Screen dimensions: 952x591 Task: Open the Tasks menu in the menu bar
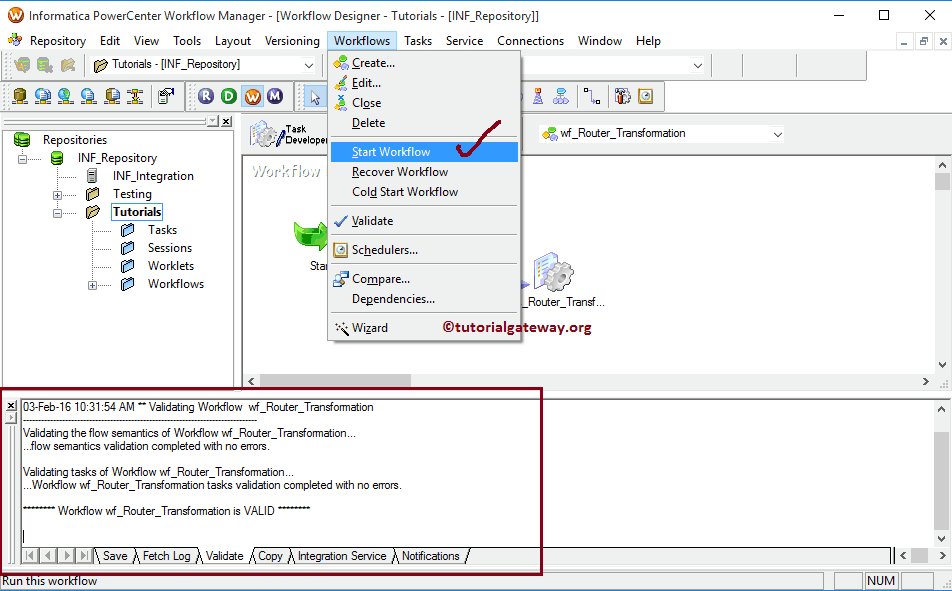tap(418, 41)
